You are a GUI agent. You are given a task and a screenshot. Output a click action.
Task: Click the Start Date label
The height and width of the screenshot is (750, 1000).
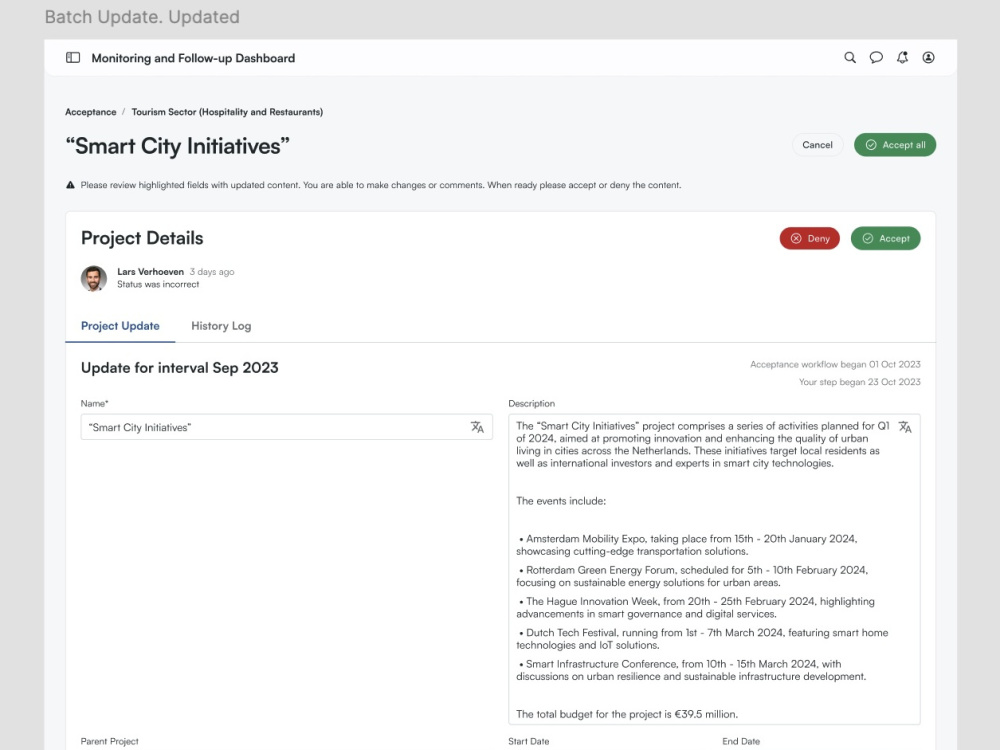tap(529, 741)
